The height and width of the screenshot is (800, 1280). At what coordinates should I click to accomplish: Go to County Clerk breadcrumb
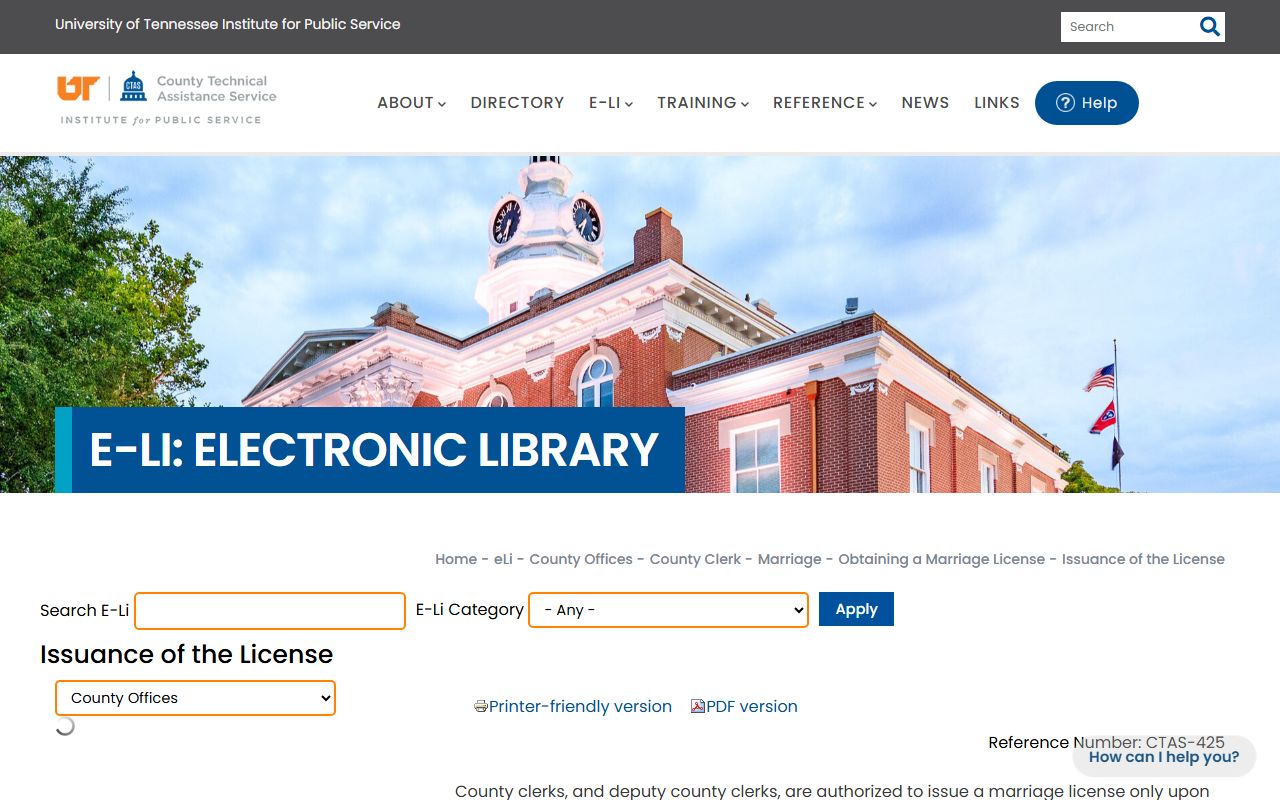coord(695,559)
